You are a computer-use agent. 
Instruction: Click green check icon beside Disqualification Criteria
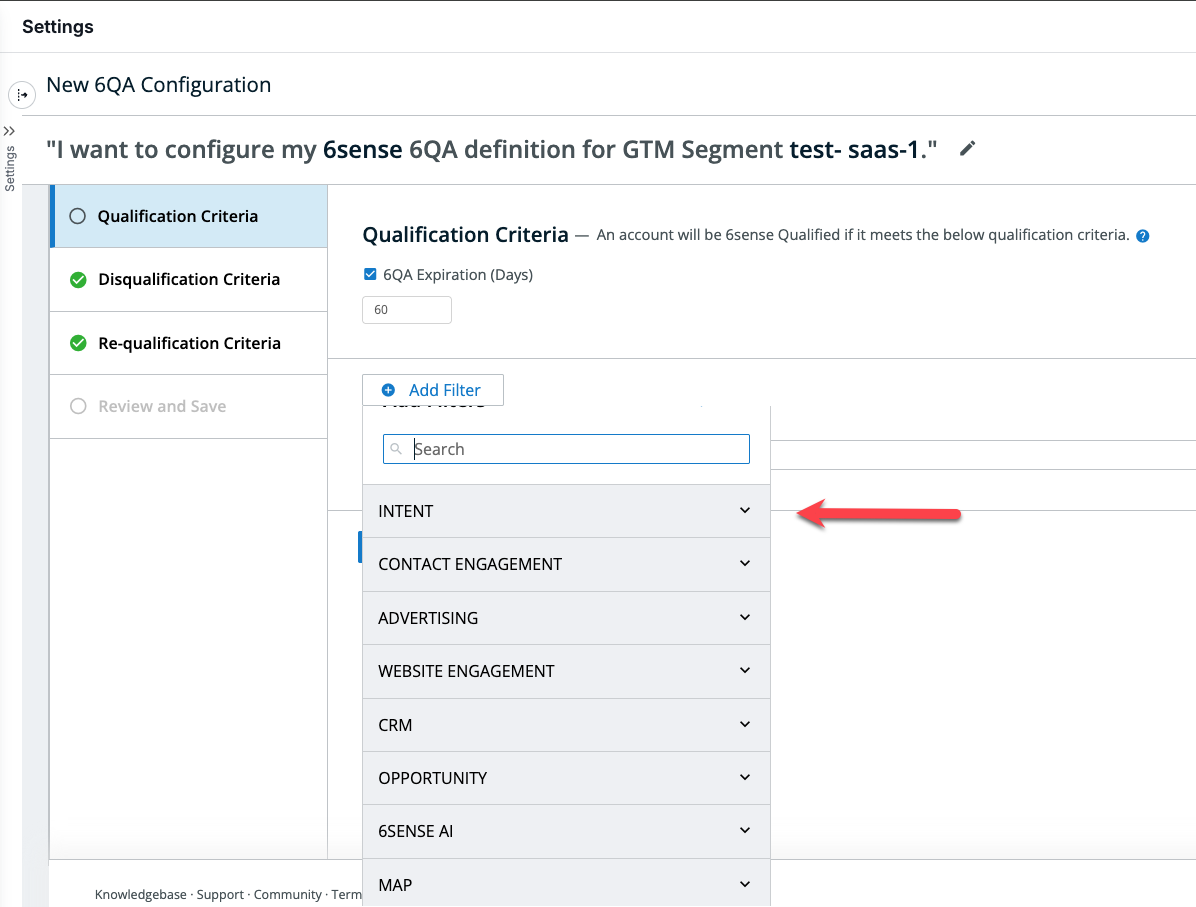click(x=78, y=280)
